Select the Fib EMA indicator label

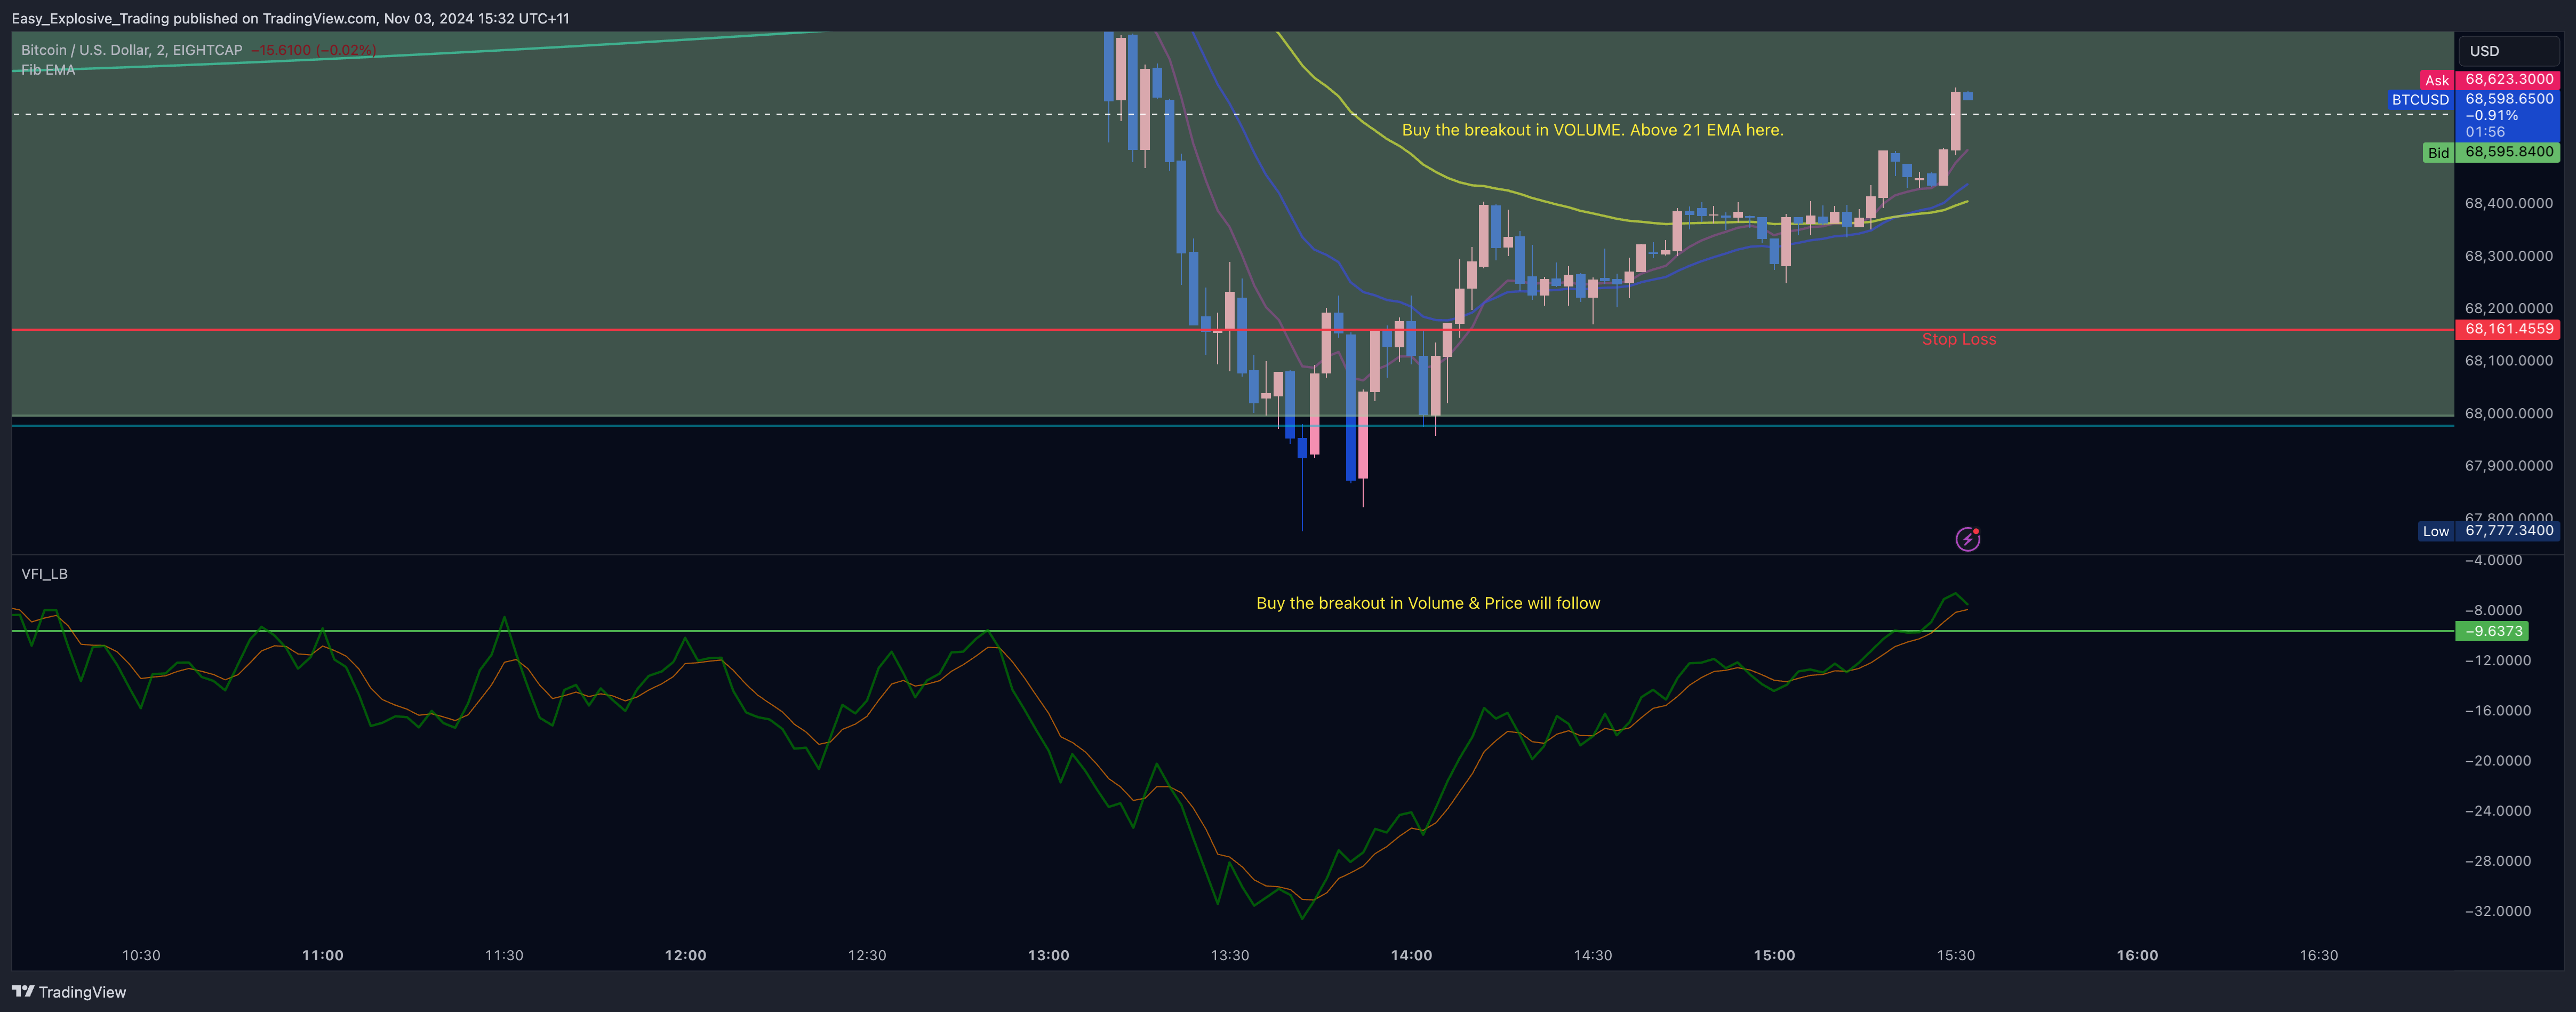(48, 70)
